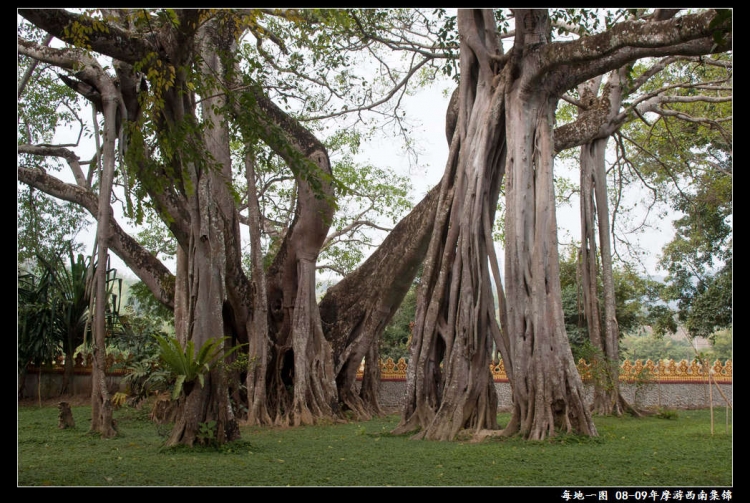The image size is (750, 503).
Task: Click the small tree stump on the lawn
Action: tap(66, 415)
